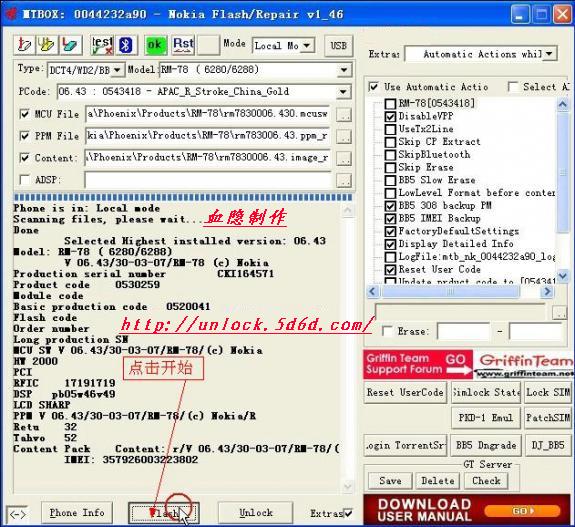
Task: Open Griffin Team Support Forum banner
Action: 418,364
